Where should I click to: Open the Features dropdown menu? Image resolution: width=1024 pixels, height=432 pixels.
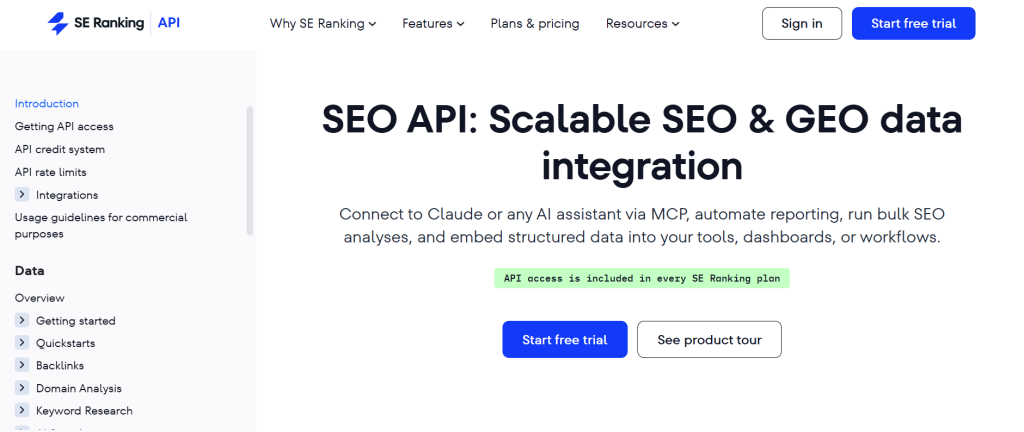pos(433,23)
